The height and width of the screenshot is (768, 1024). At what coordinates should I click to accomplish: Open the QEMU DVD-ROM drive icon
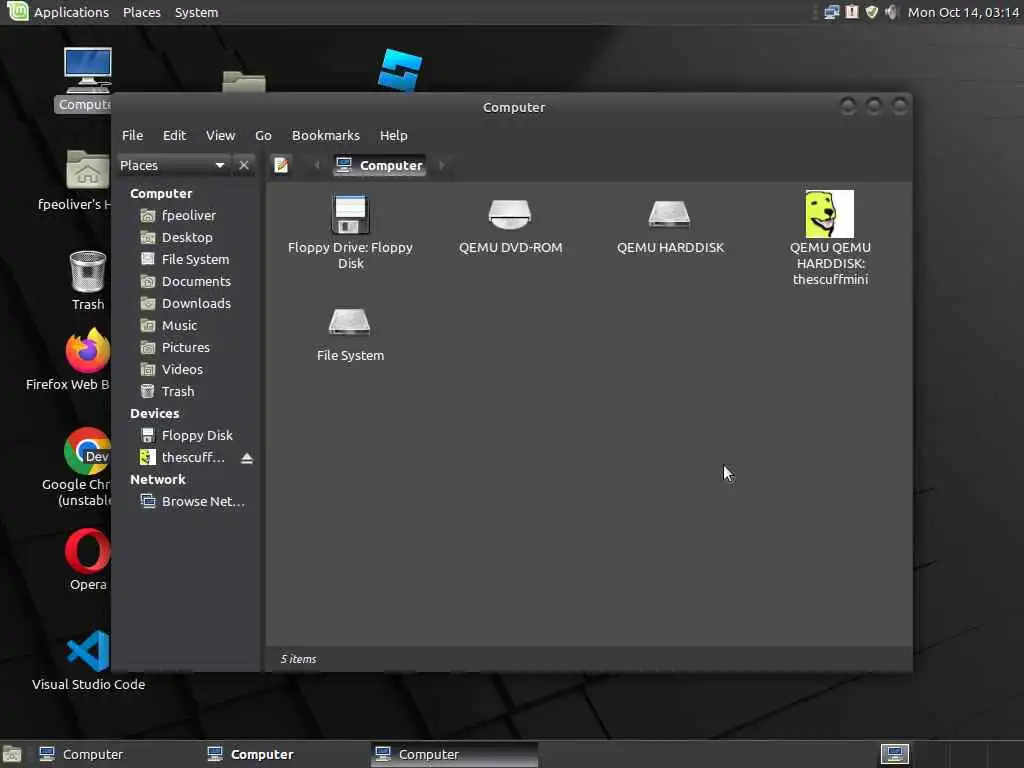pyautogui.click(x=510, y=214)
